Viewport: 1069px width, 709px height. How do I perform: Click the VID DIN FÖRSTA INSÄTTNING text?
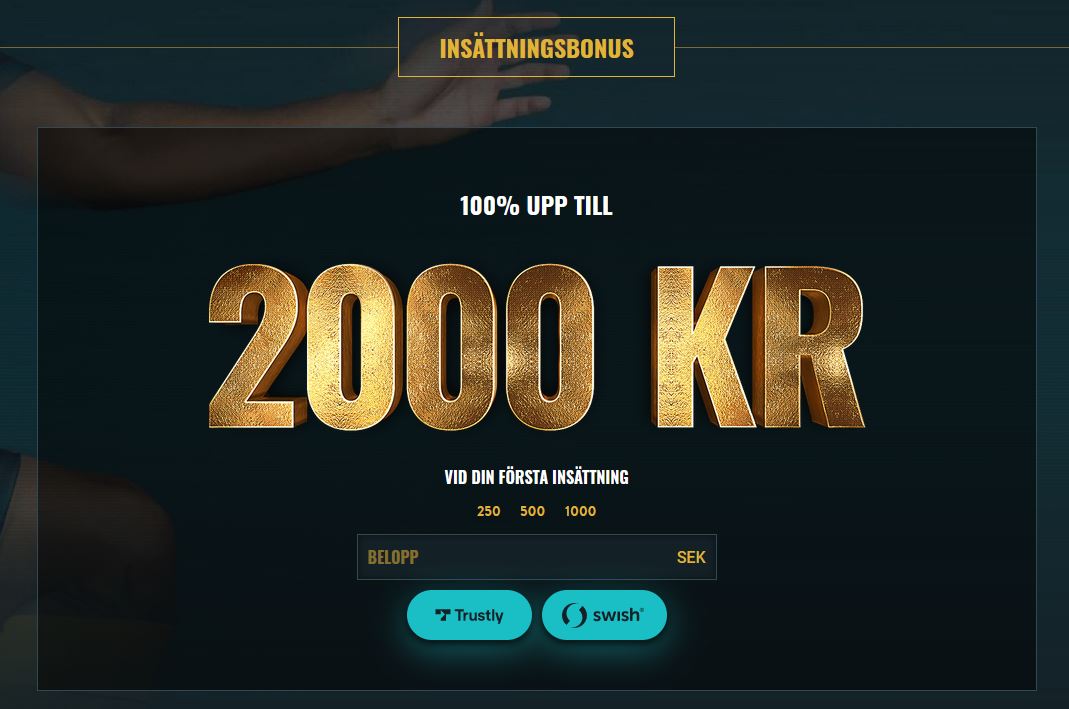tap(537, 477)
